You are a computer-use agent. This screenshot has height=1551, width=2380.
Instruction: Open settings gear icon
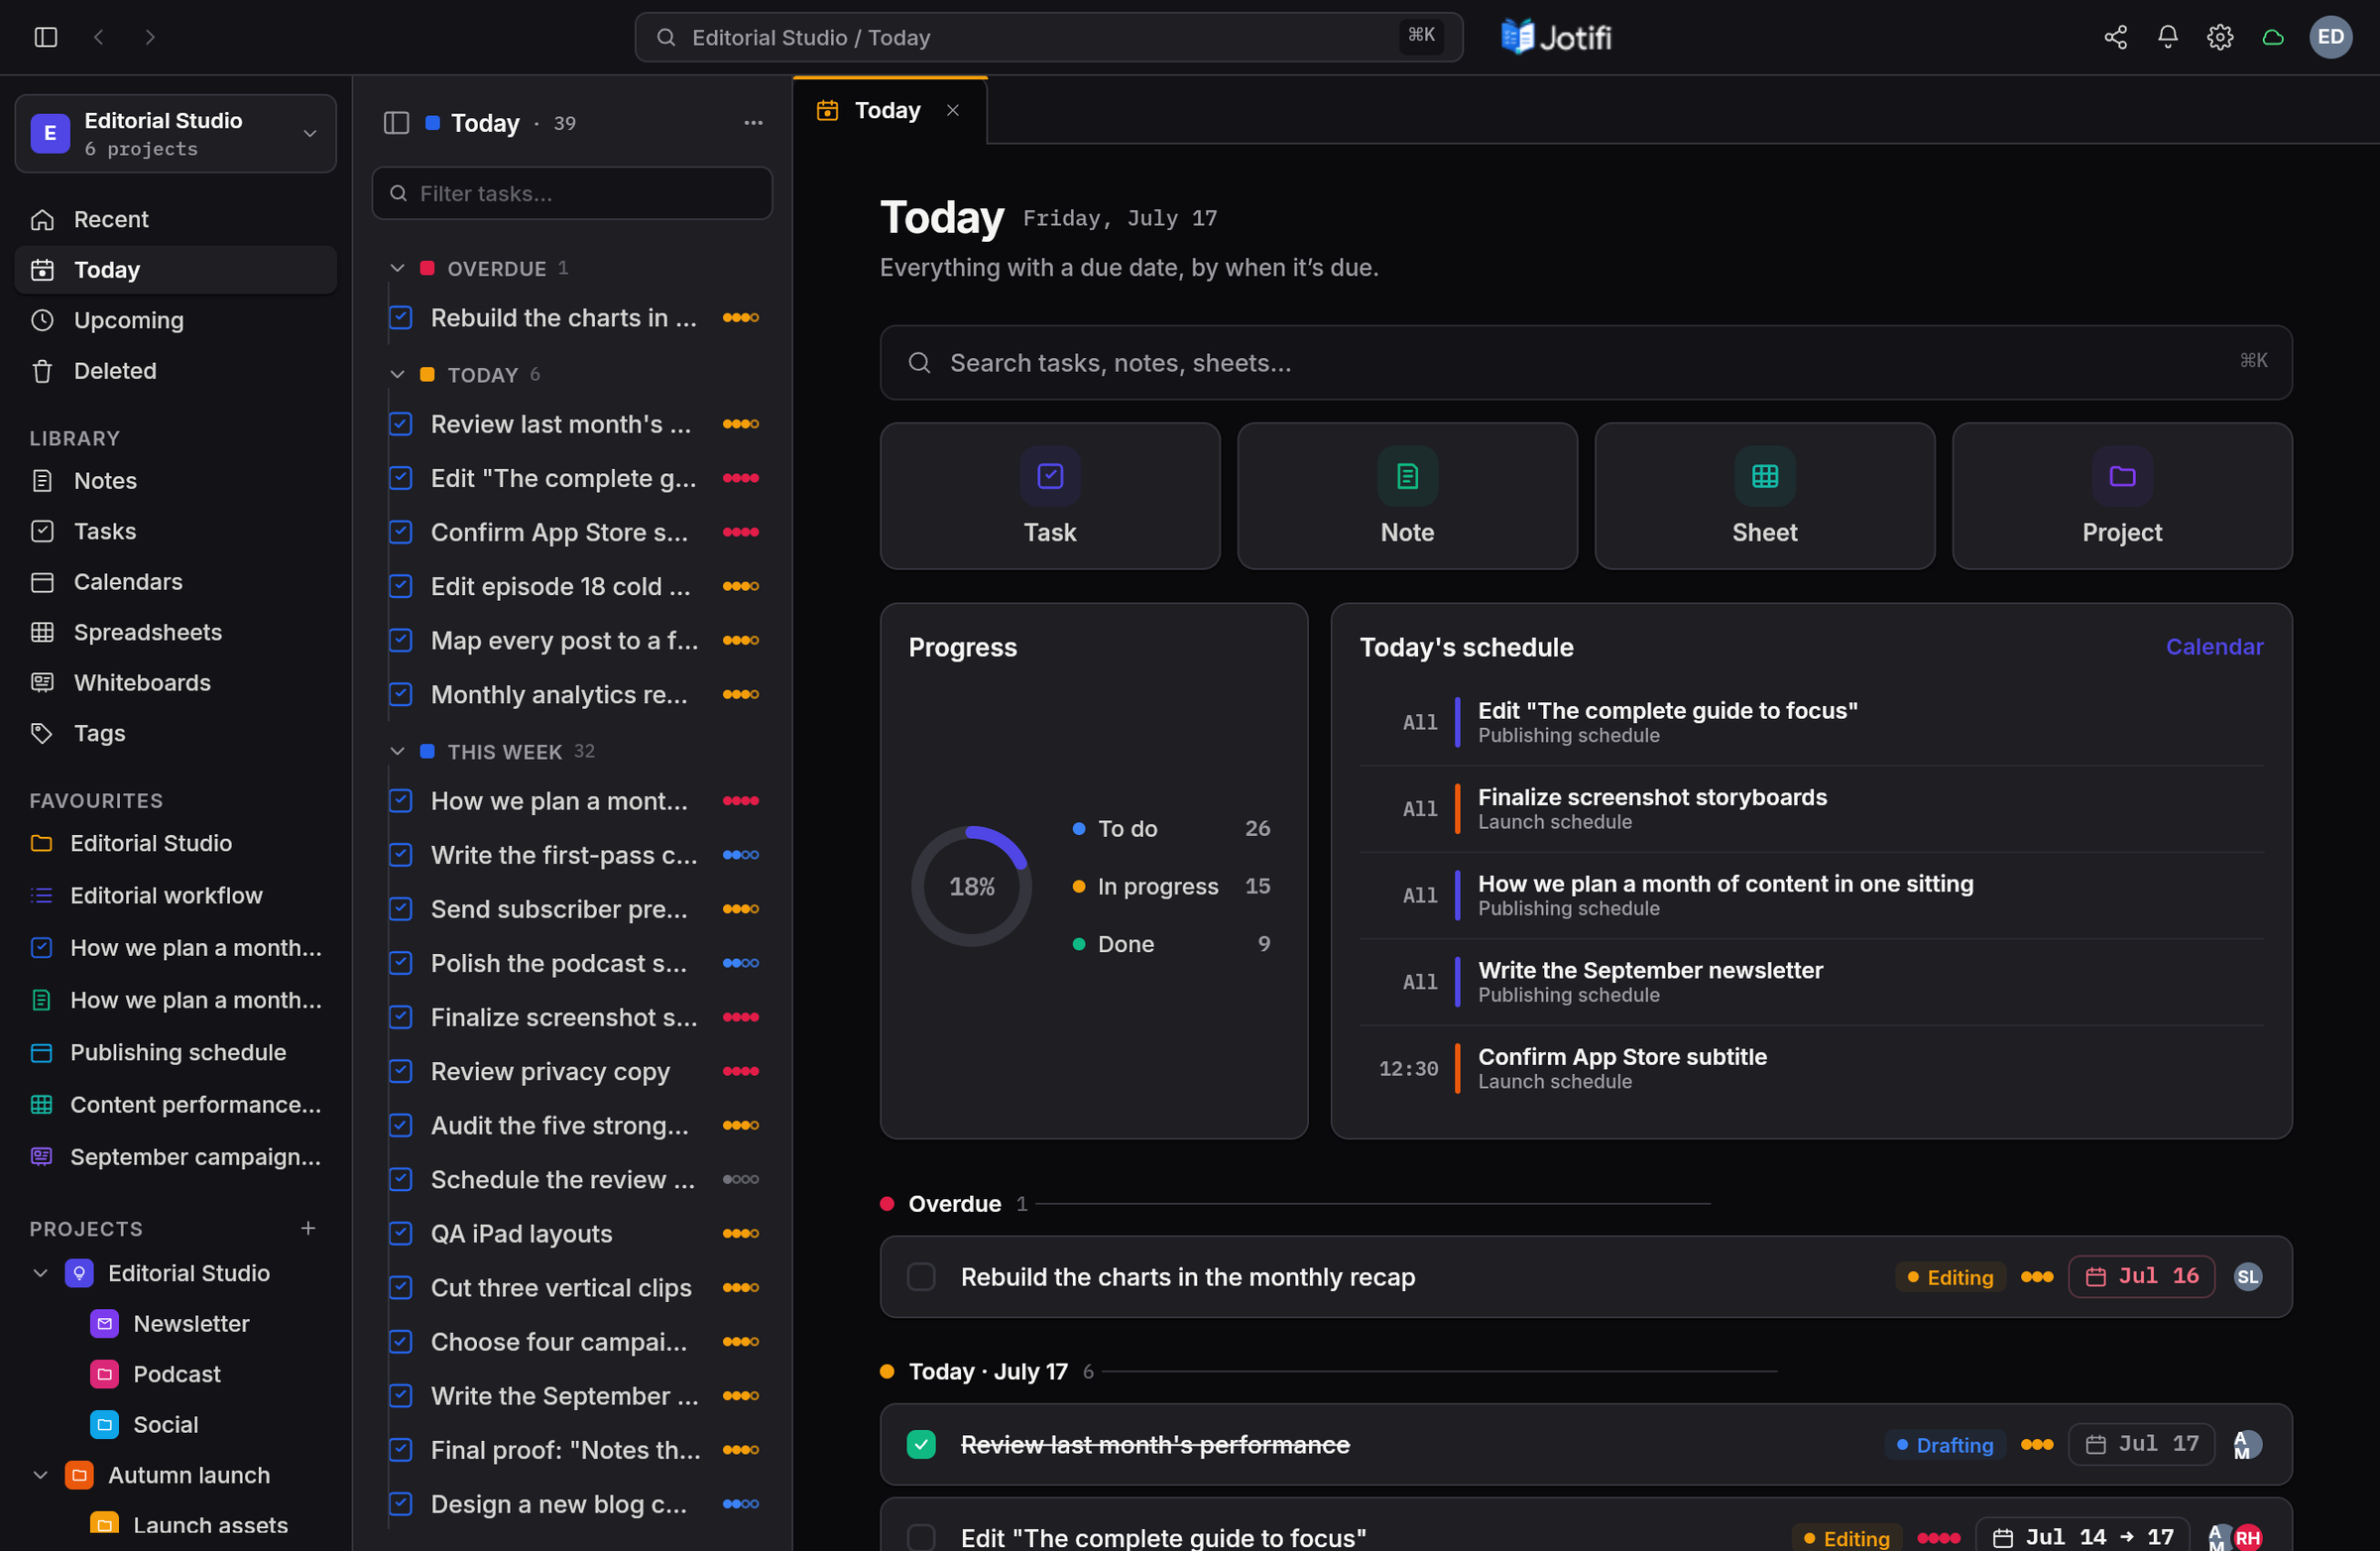[2220, 37]
